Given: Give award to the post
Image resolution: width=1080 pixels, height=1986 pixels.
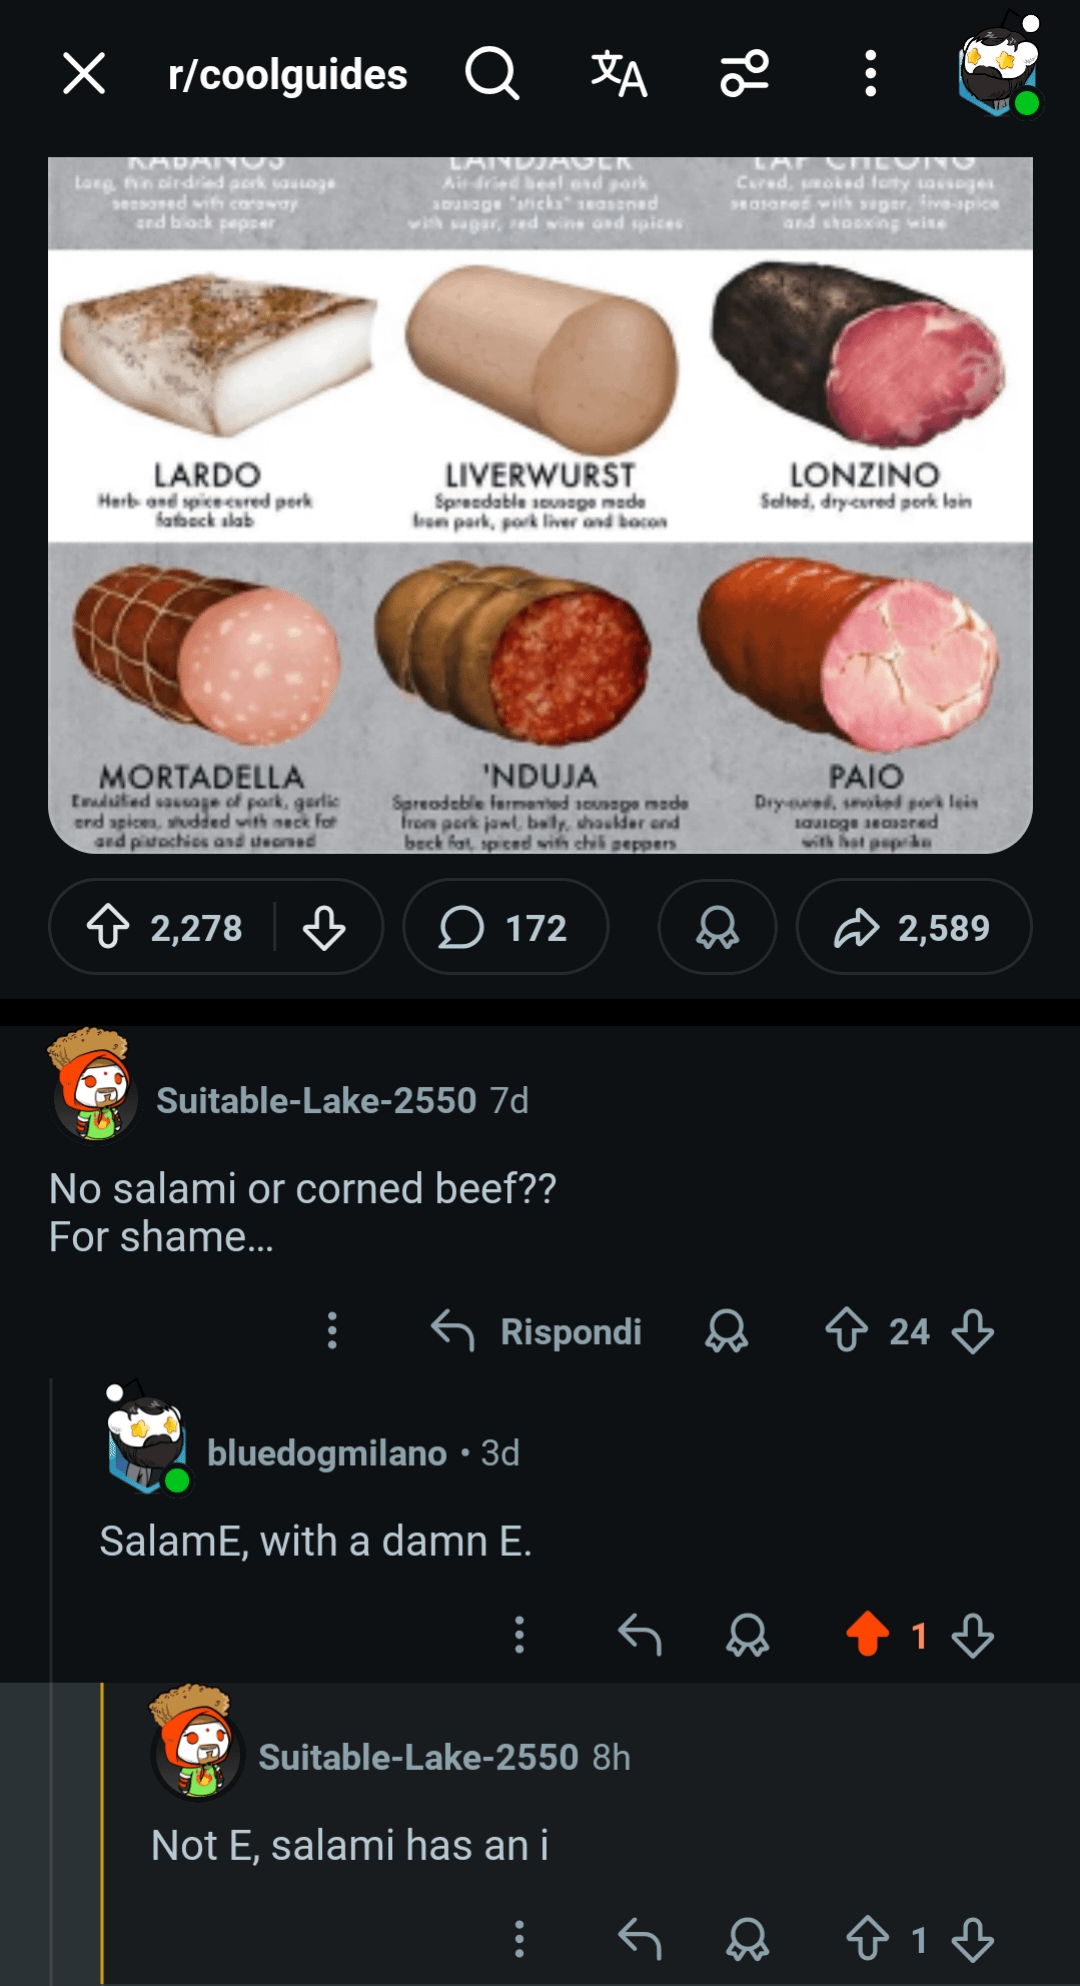Looking at the screenshot, I should [x=717, y=927].
